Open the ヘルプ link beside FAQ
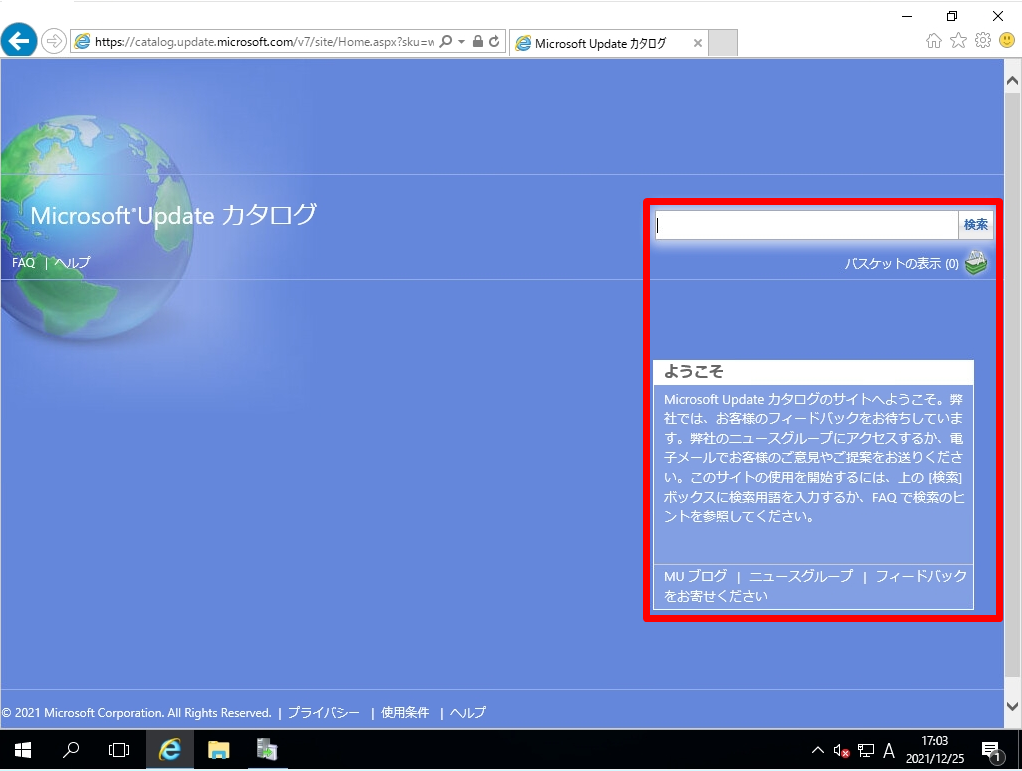The width and height of the screenshot is (1022, 771). click(72, 263)
